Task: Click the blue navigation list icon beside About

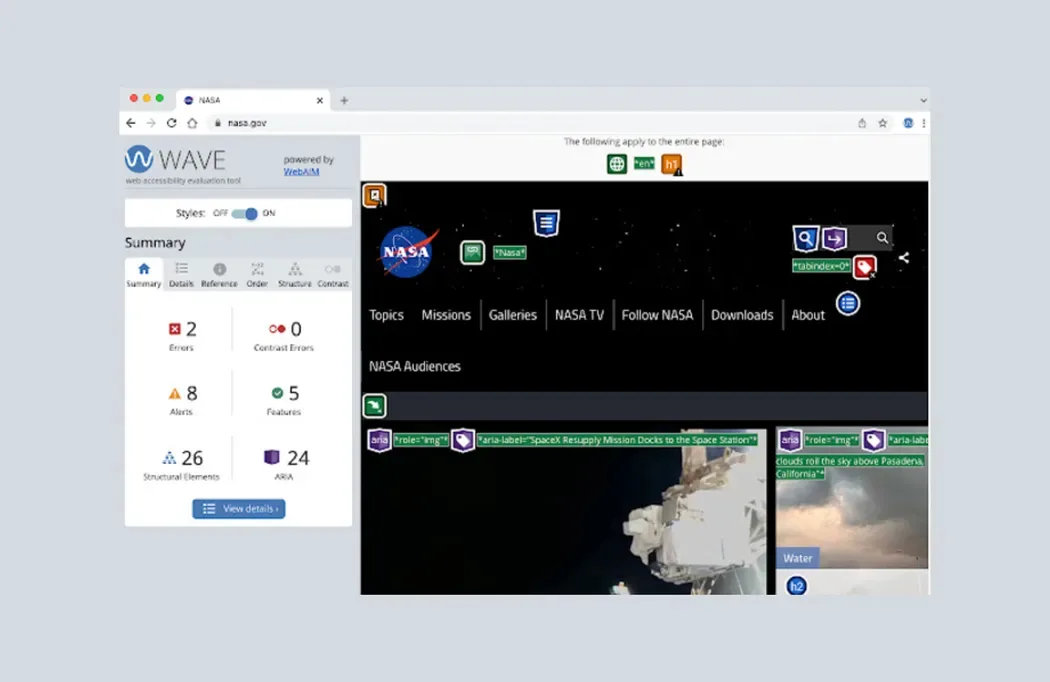Action: coord(848,303)
